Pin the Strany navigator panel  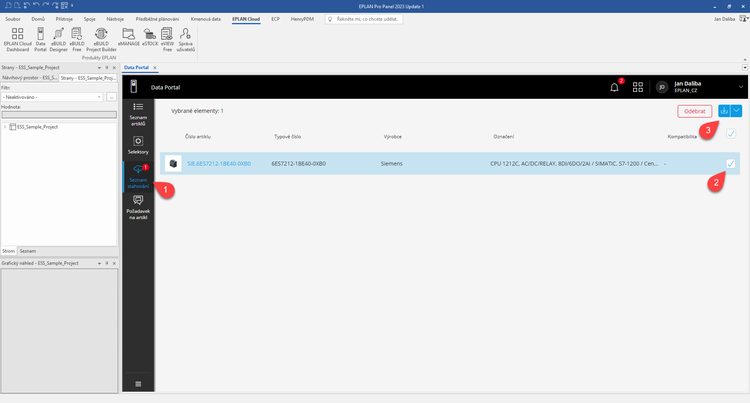[x=107, y=68]
